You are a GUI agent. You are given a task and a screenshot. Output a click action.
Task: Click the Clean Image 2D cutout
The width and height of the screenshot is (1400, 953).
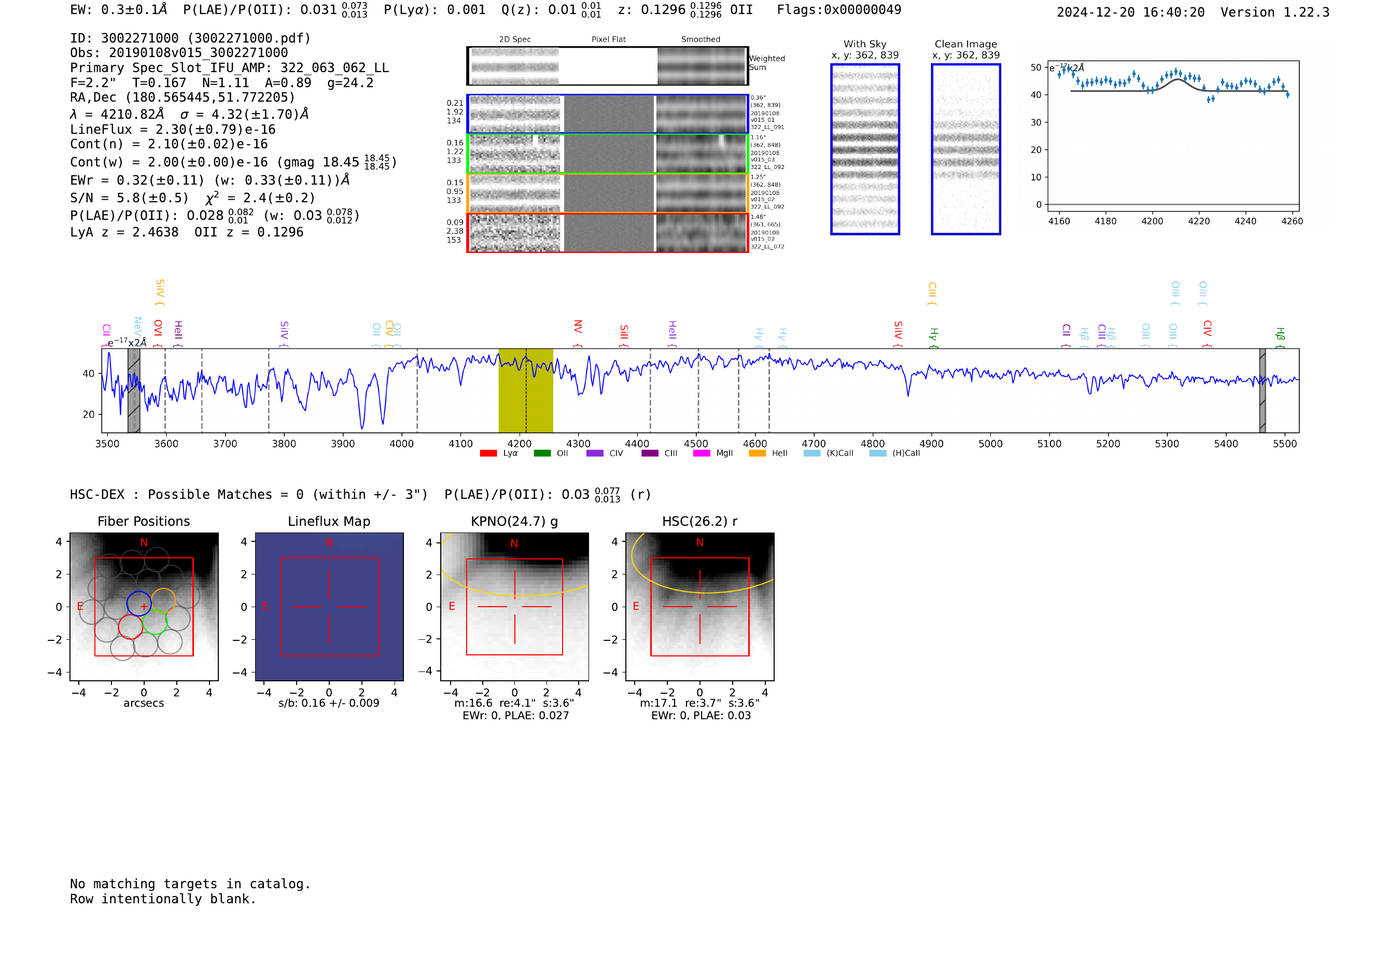[x=966, y=149]
